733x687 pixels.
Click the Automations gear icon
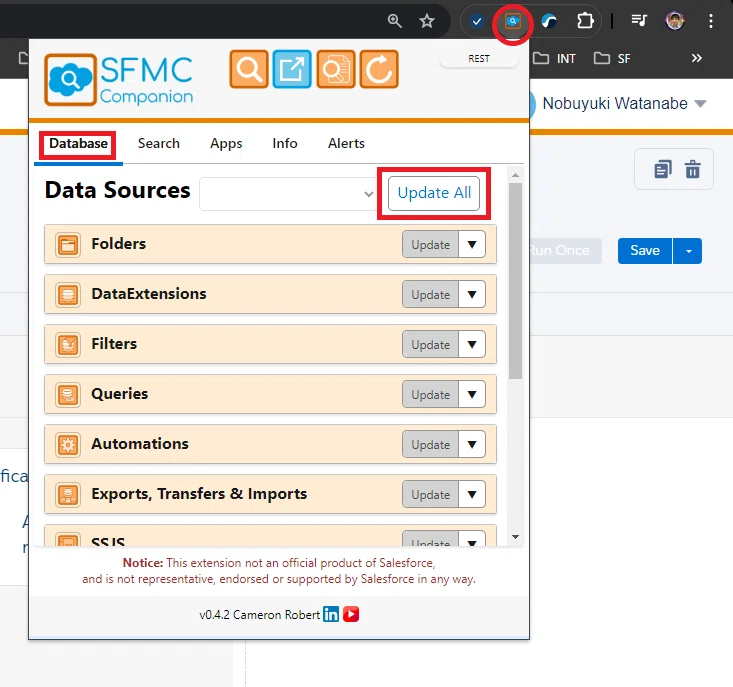(x=68, y=444)
